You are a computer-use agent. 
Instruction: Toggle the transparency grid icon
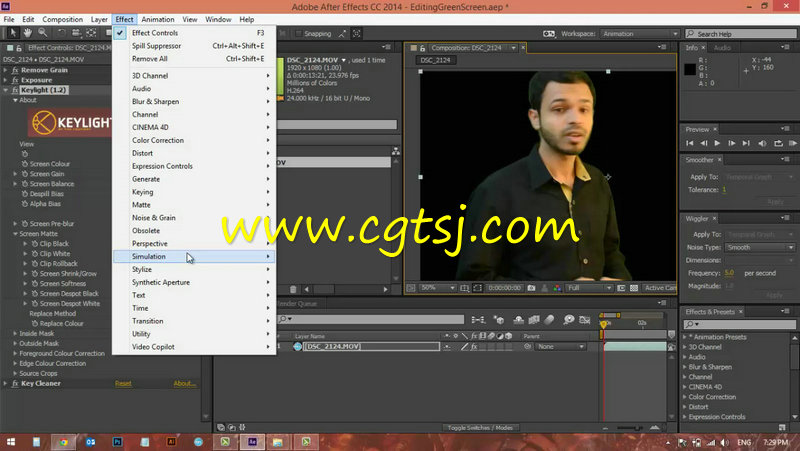[x=634, y=288]
